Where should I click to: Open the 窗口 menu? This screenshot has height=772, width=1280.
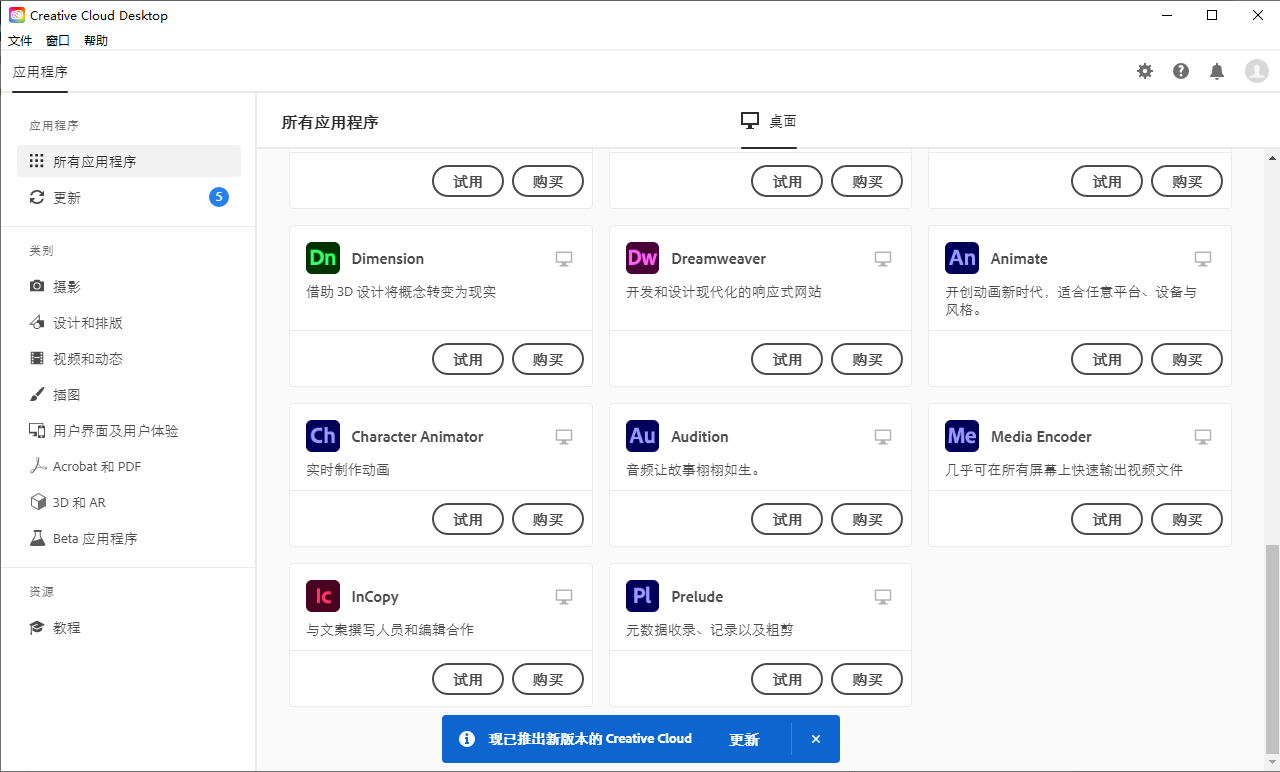[58, 41]
